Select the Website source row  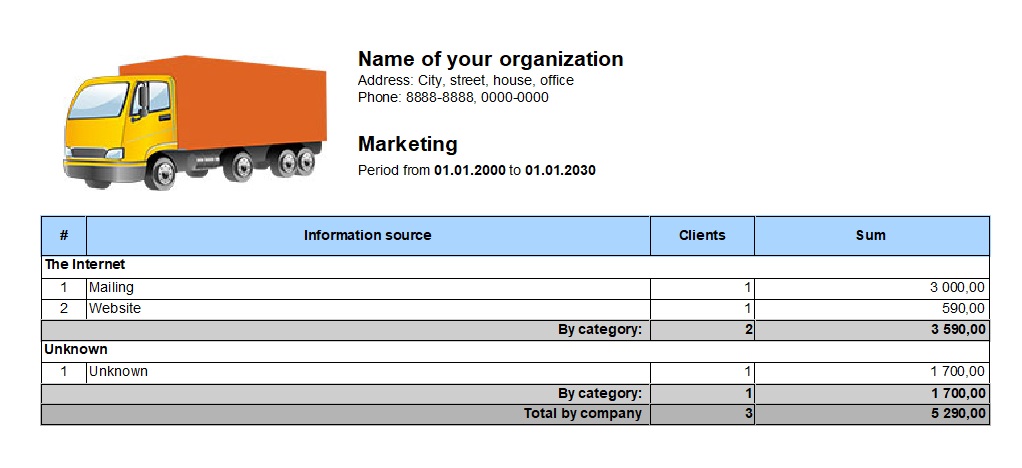(x=515, y=308)
